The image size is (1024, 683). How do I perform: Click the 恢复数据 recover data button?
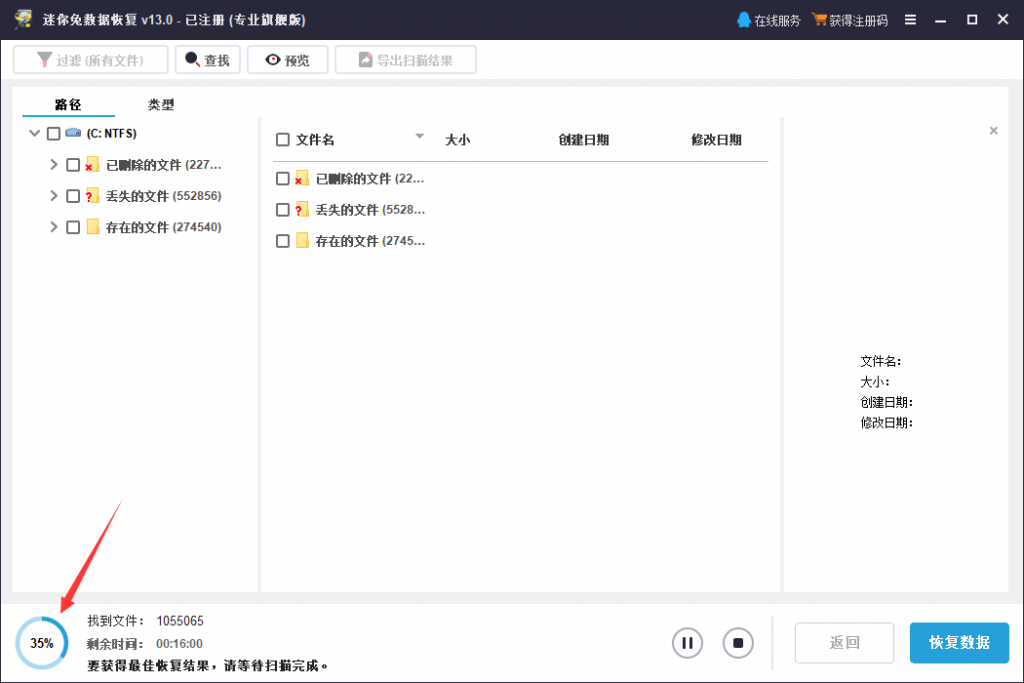coord(959,643)
